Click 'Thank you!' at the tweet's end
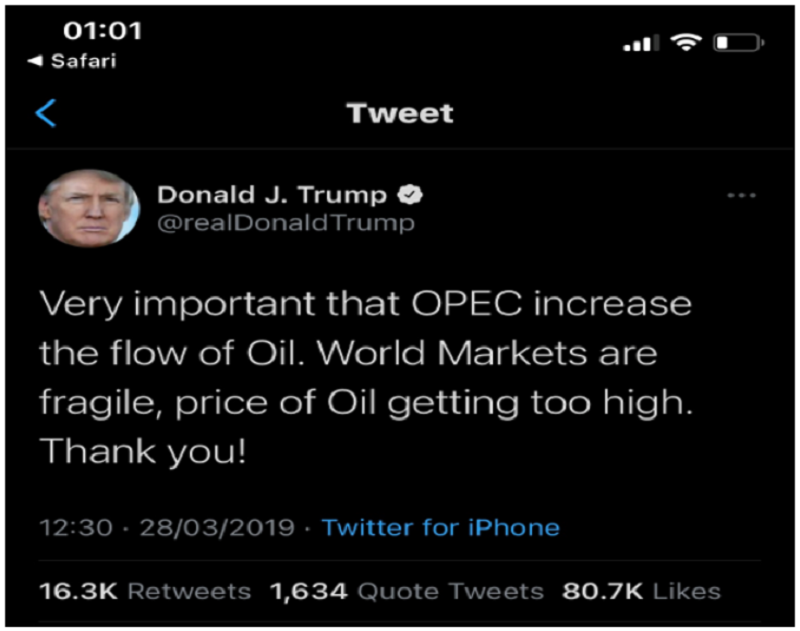 (x=142, y=453)
